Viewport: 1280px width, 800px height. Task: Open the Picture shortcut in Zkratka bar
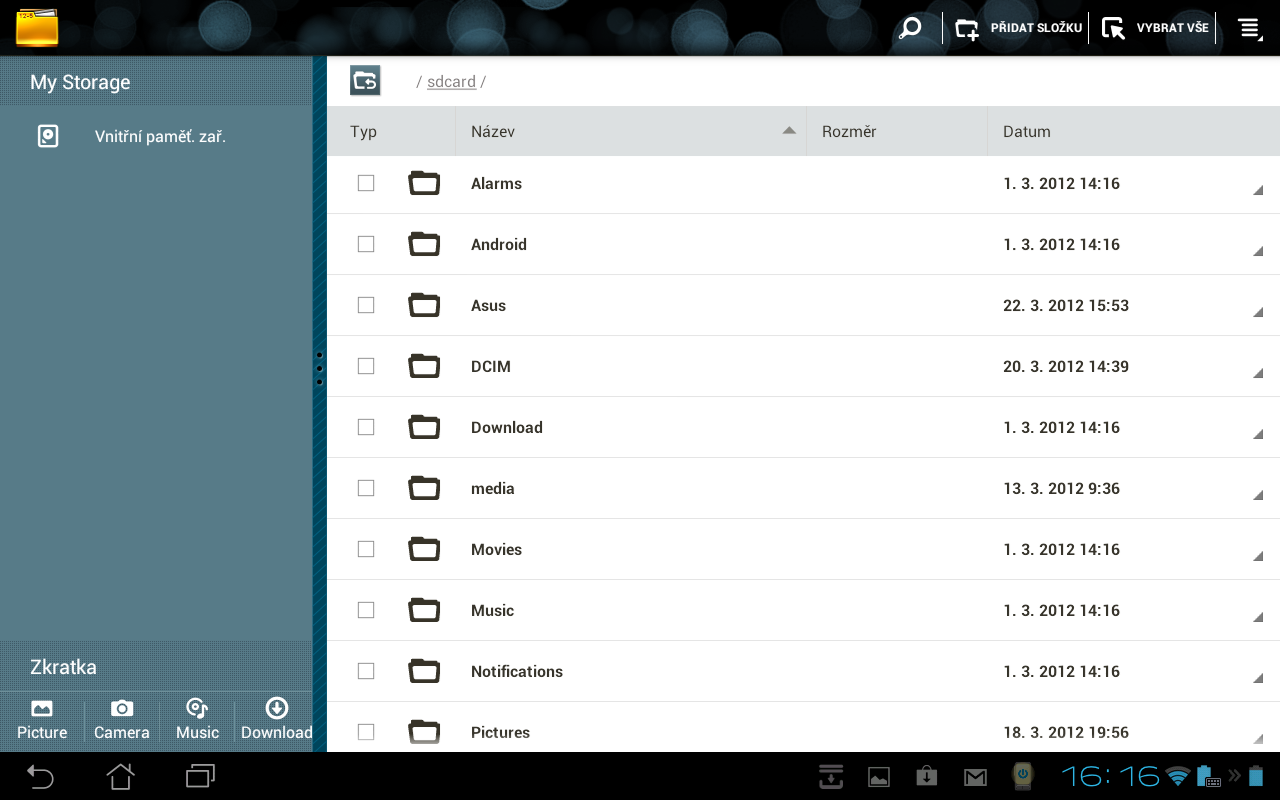click(41, 718)
